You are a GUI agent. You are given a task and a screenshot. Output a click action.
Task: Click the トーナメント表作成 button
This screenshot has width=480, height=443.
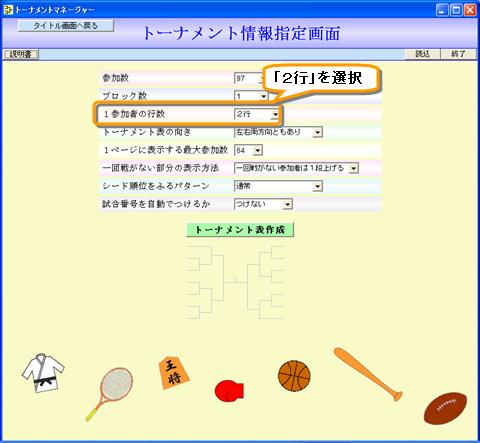[x=240, y=230]
